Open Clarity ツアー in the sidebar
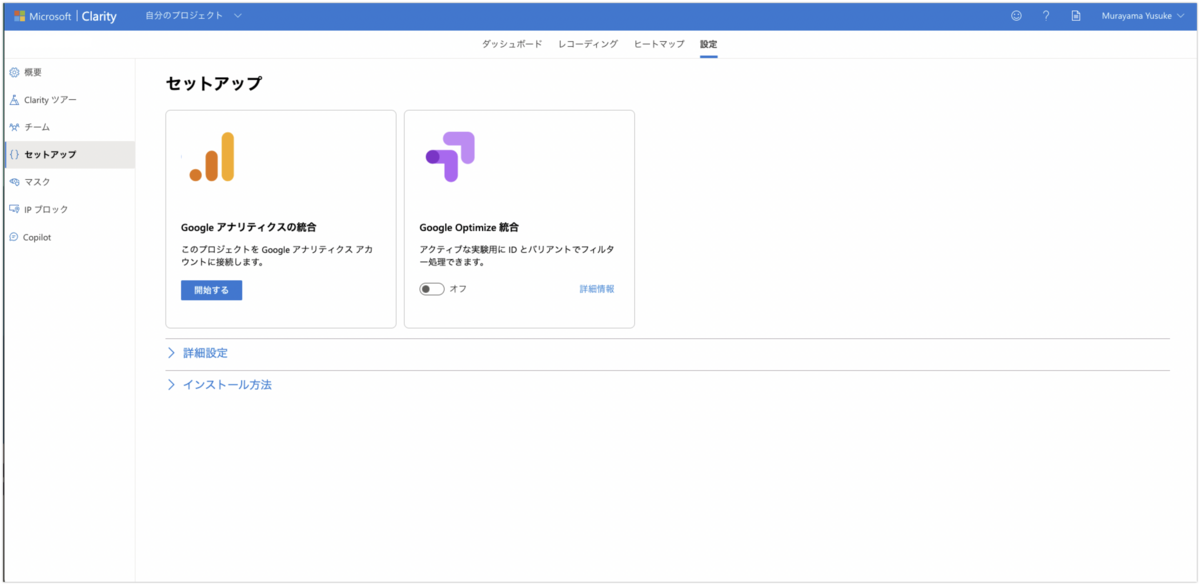The width and height of the screenshot is (1200, 585). point(68,100)
